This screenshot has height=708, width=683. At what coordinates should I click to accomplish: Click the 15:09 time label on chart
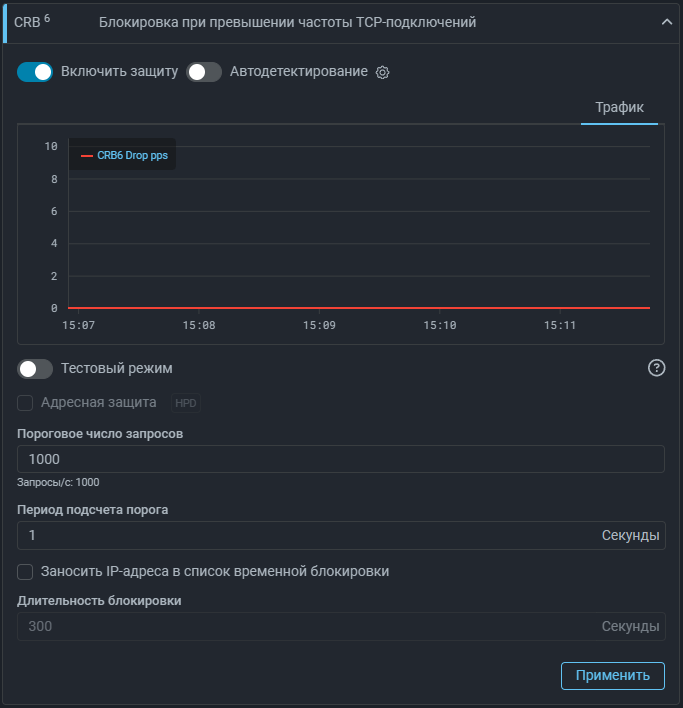319,326
